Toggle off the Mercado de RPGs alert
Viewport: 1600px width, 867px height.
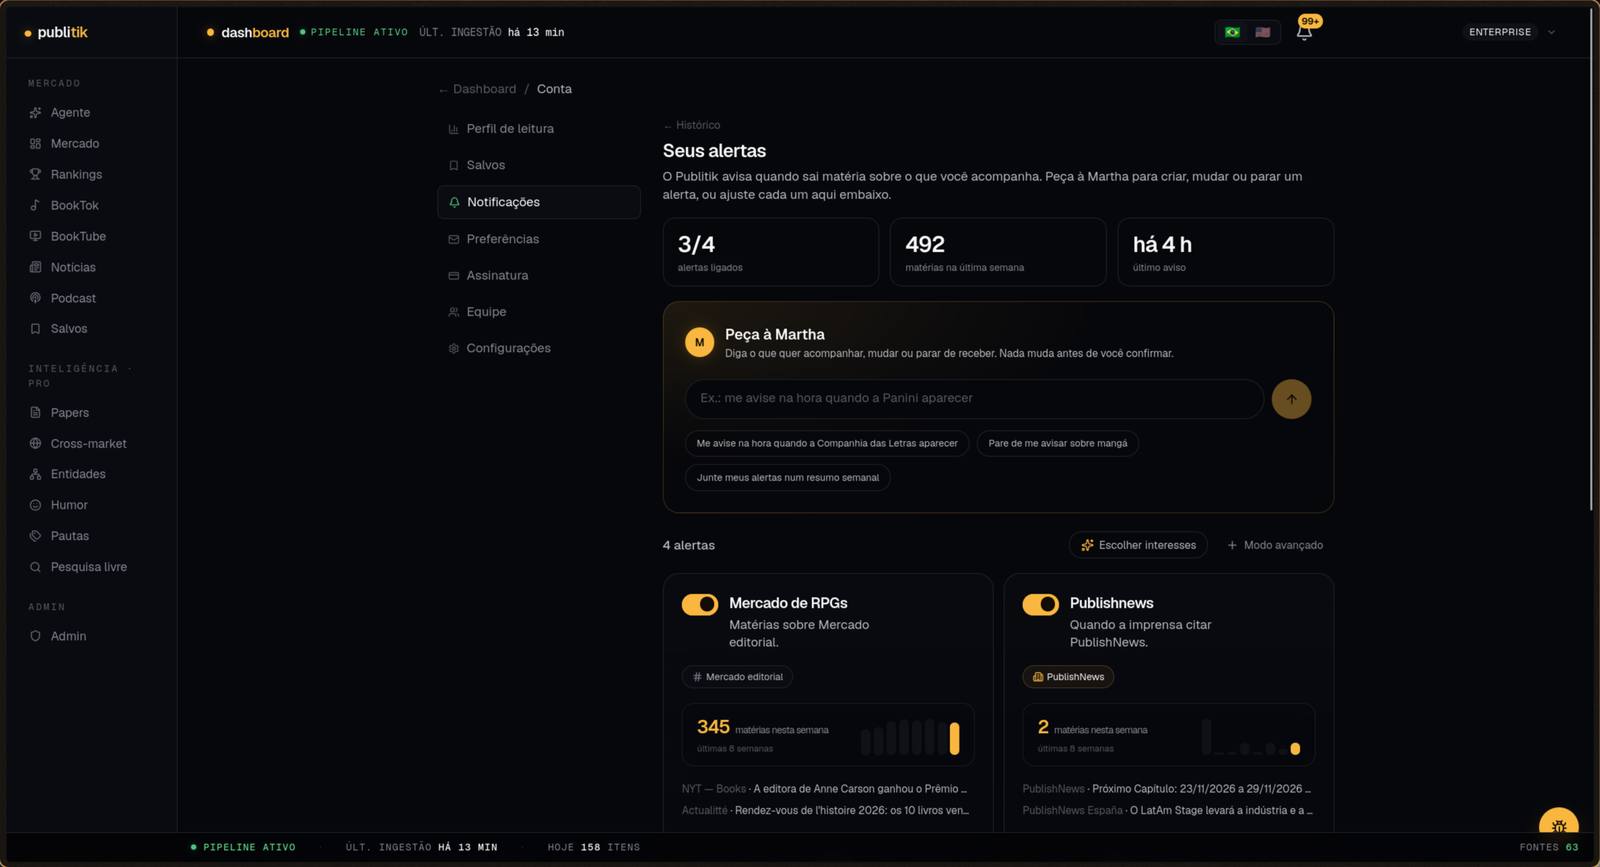click(x=700, y=604)
